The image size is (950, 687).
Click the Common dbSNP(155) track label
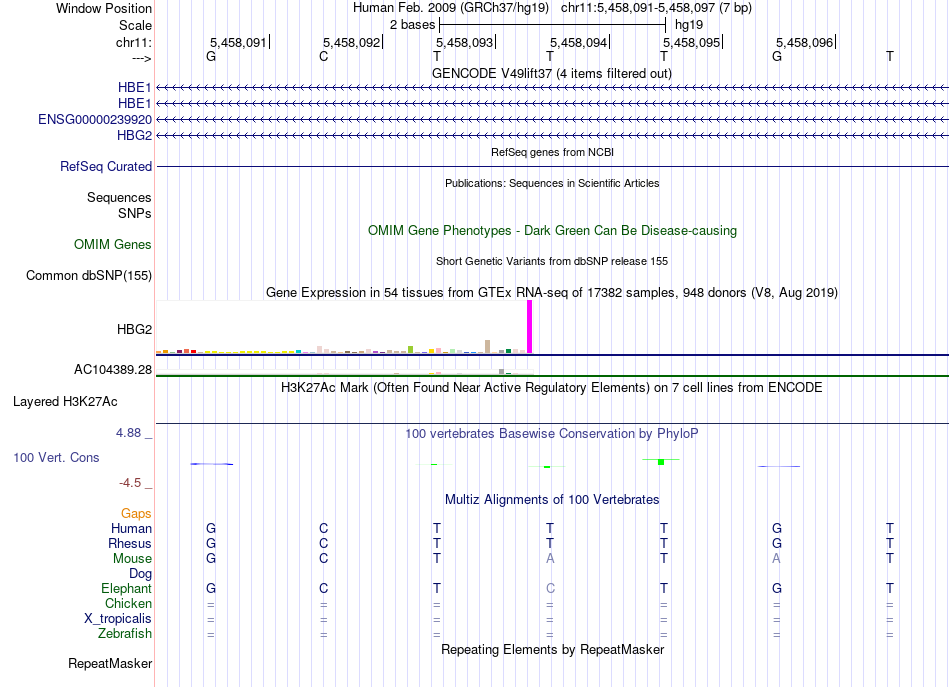[x=89, y=276]
